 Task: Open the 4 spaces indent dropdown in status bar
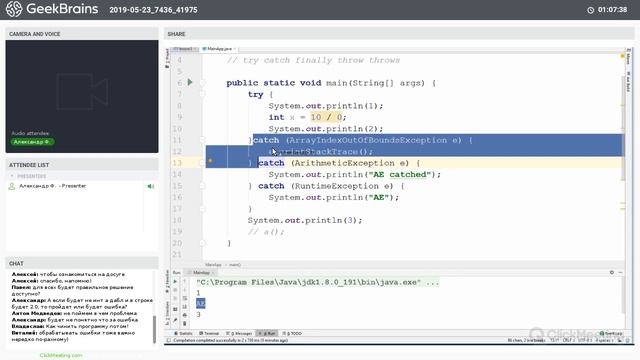(x=604, y=340)
